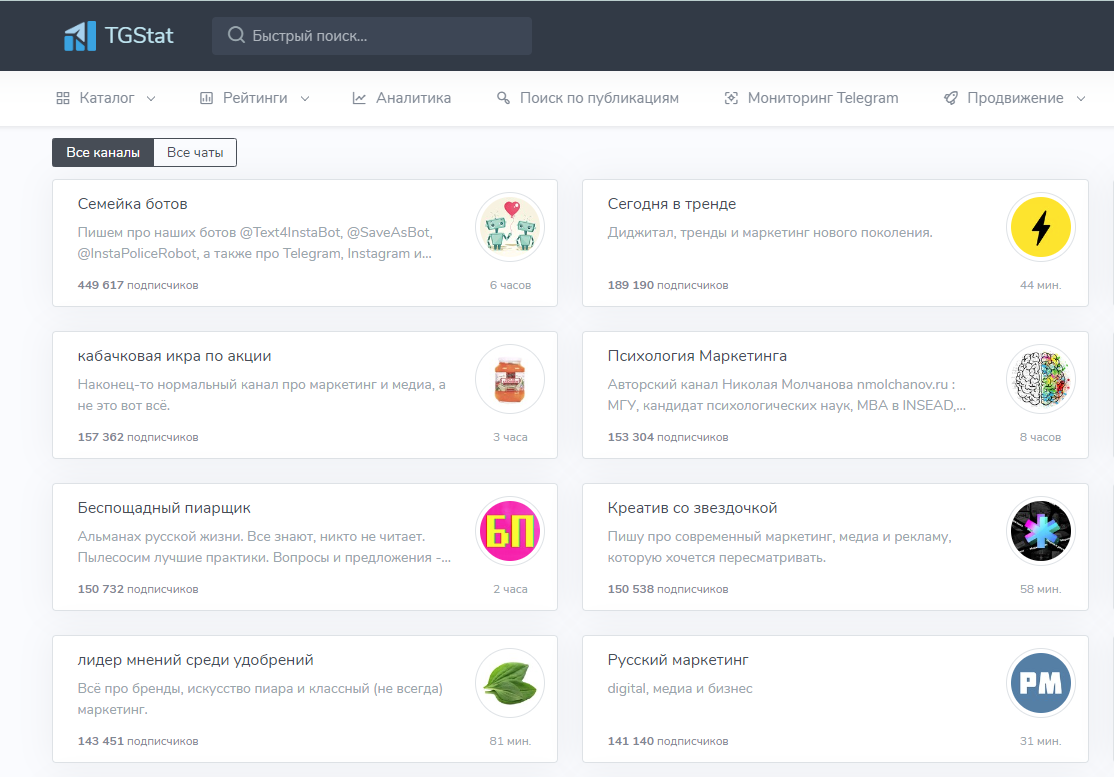Open the Продвижение dropdown menu
The height and width of the screenshot is (777, 1114).
point(1014,98)
